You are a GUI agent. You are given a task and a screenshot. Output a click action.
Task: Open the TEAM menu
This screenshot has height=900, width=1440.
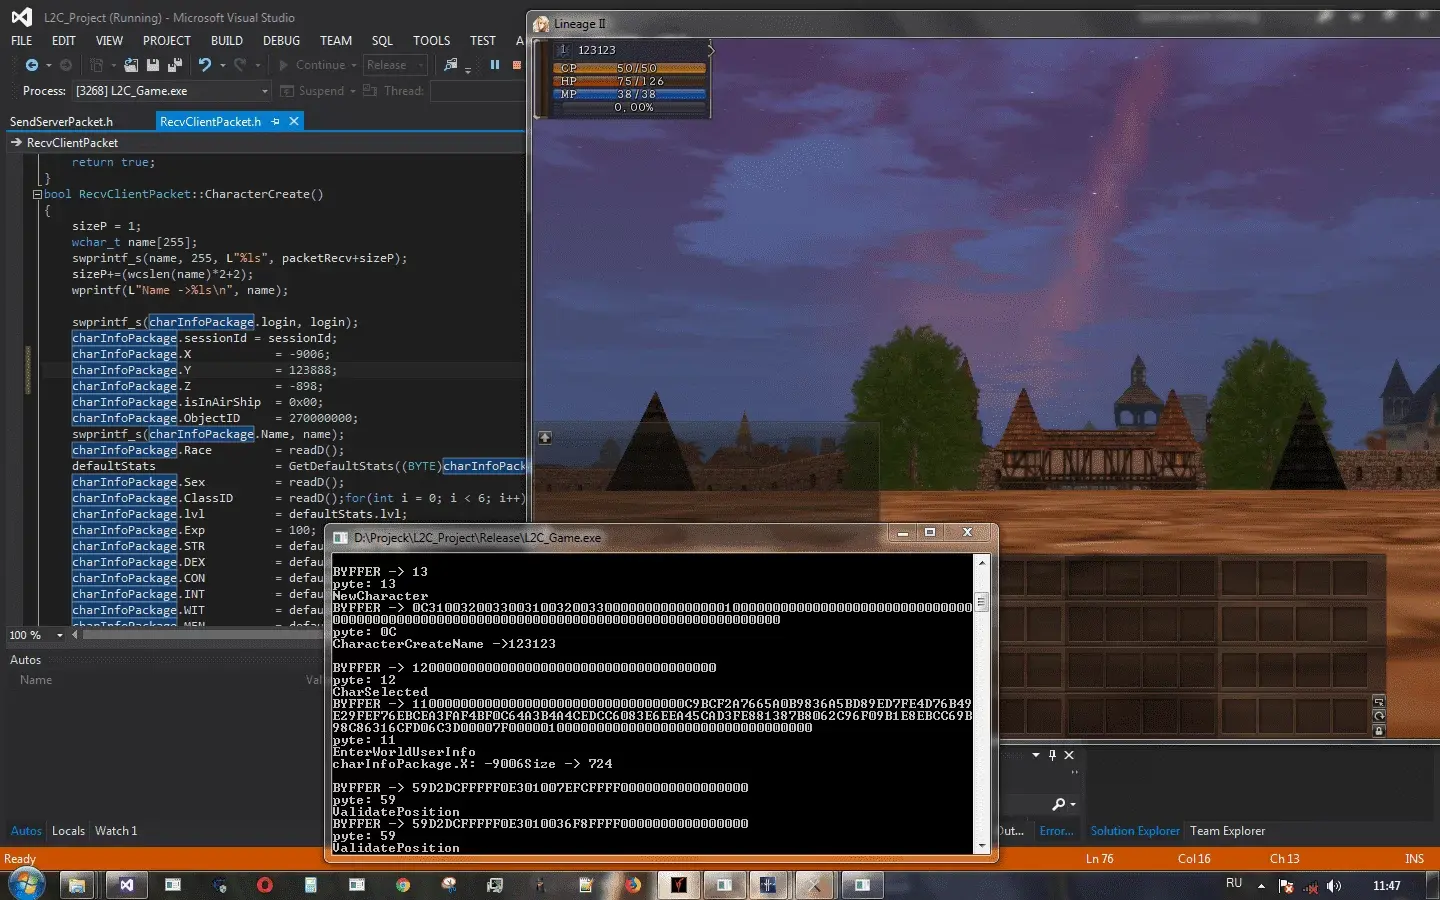tap(336, 41)
